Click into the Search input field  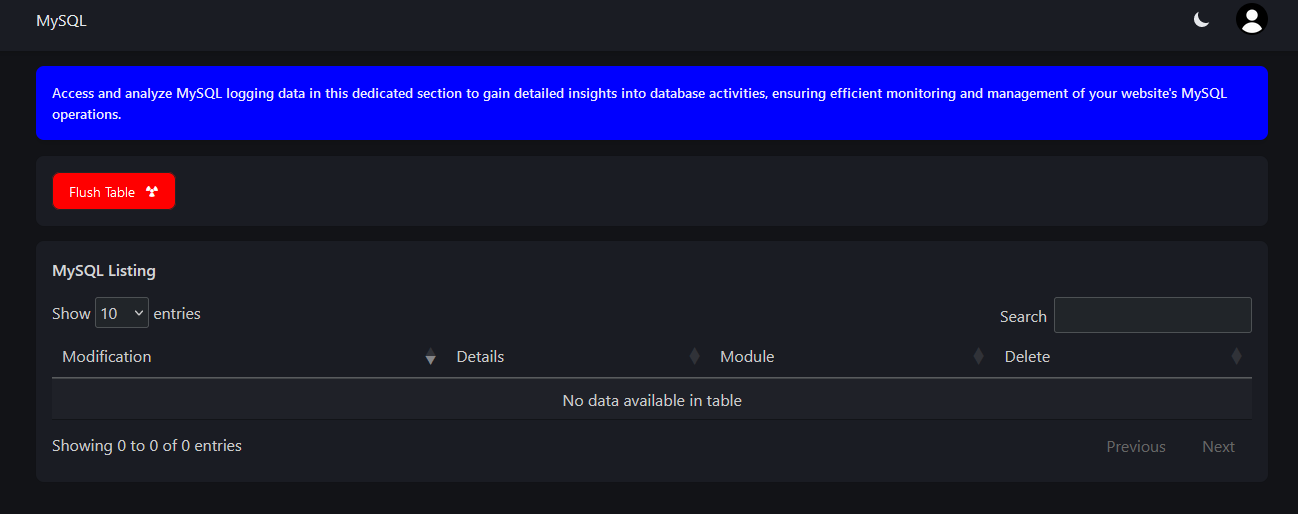click(1152, 315)
